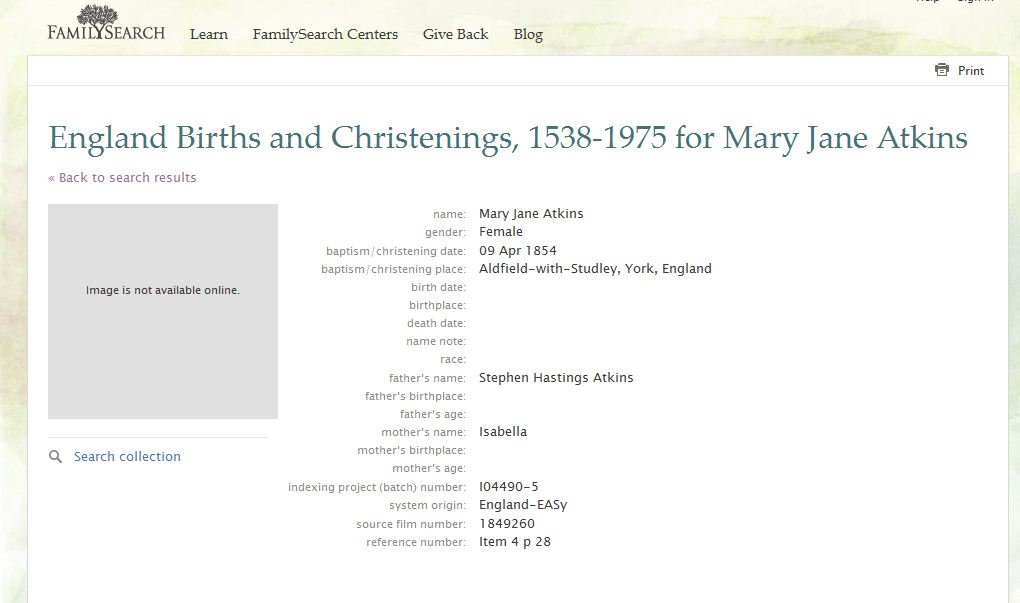Open the Give Back page

pyautogui.click(x=455, y=34)
